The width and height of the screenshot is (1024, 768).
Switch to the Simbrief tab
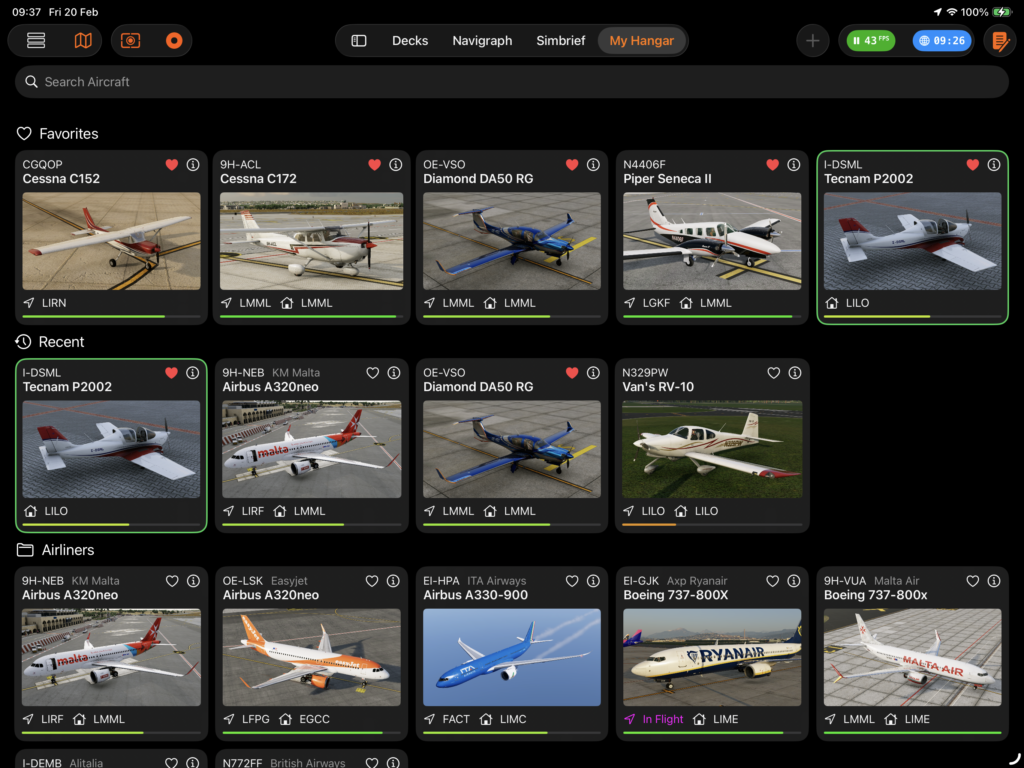point(560,41)
